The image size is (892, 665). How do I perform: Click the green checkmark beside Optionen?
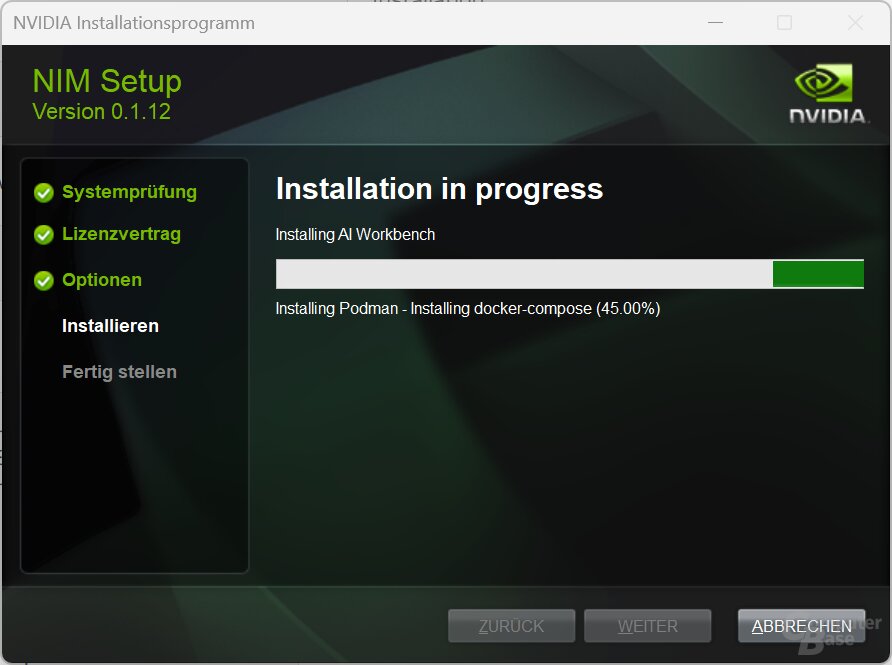click(x=44, y=281)
